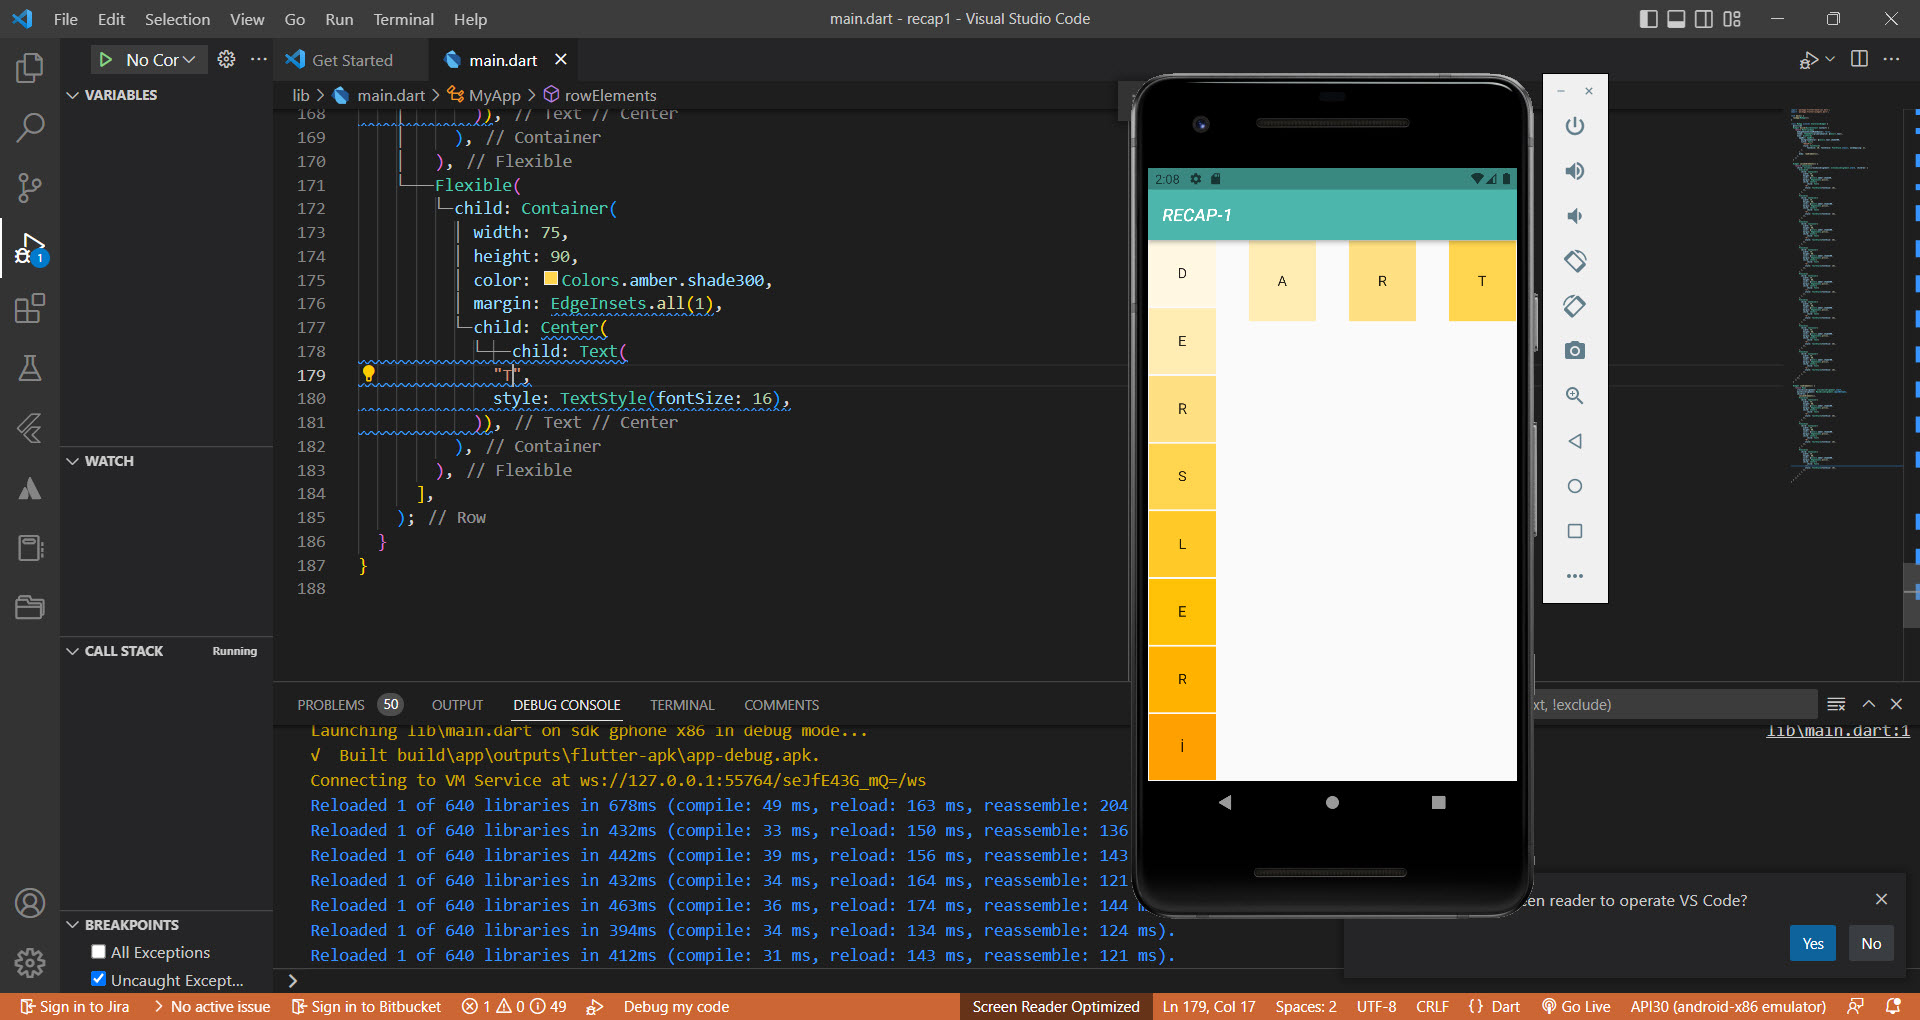Open the Run menu
This screenshot has height=1020, width=1920.
(339, 19)
